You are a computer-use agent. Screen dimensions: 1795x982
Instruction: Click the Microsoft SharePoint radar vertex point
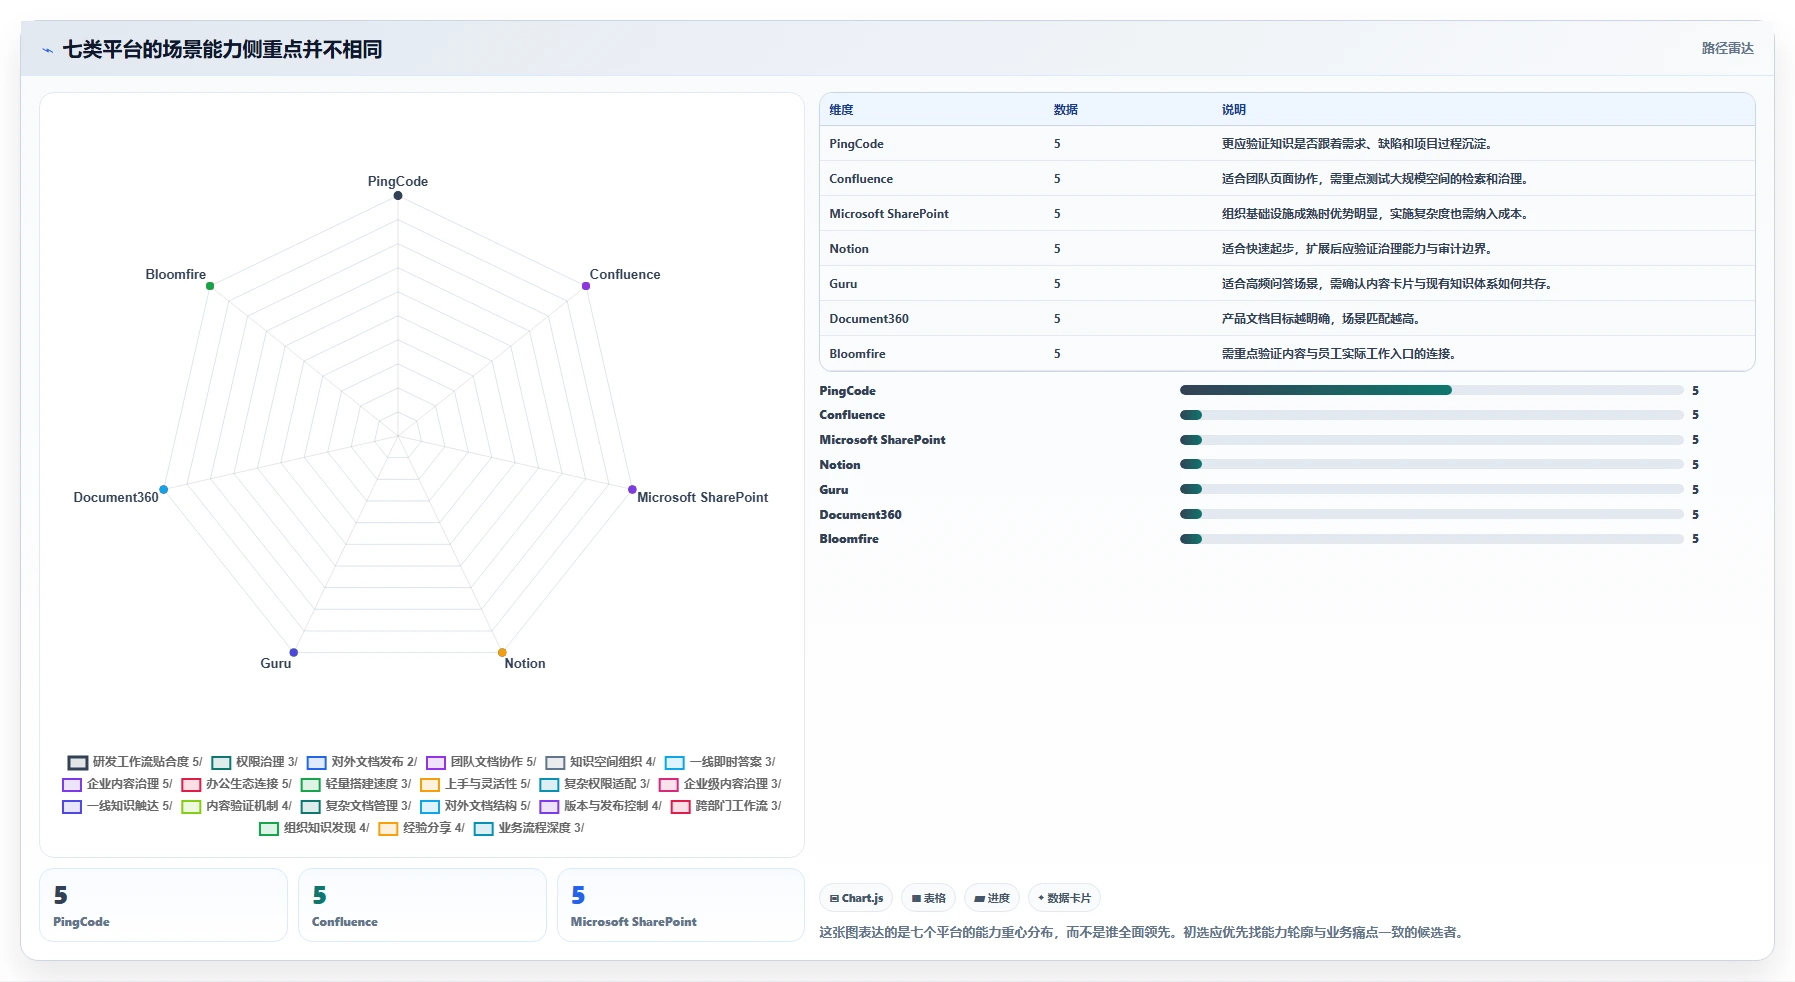tap(632, 489)
